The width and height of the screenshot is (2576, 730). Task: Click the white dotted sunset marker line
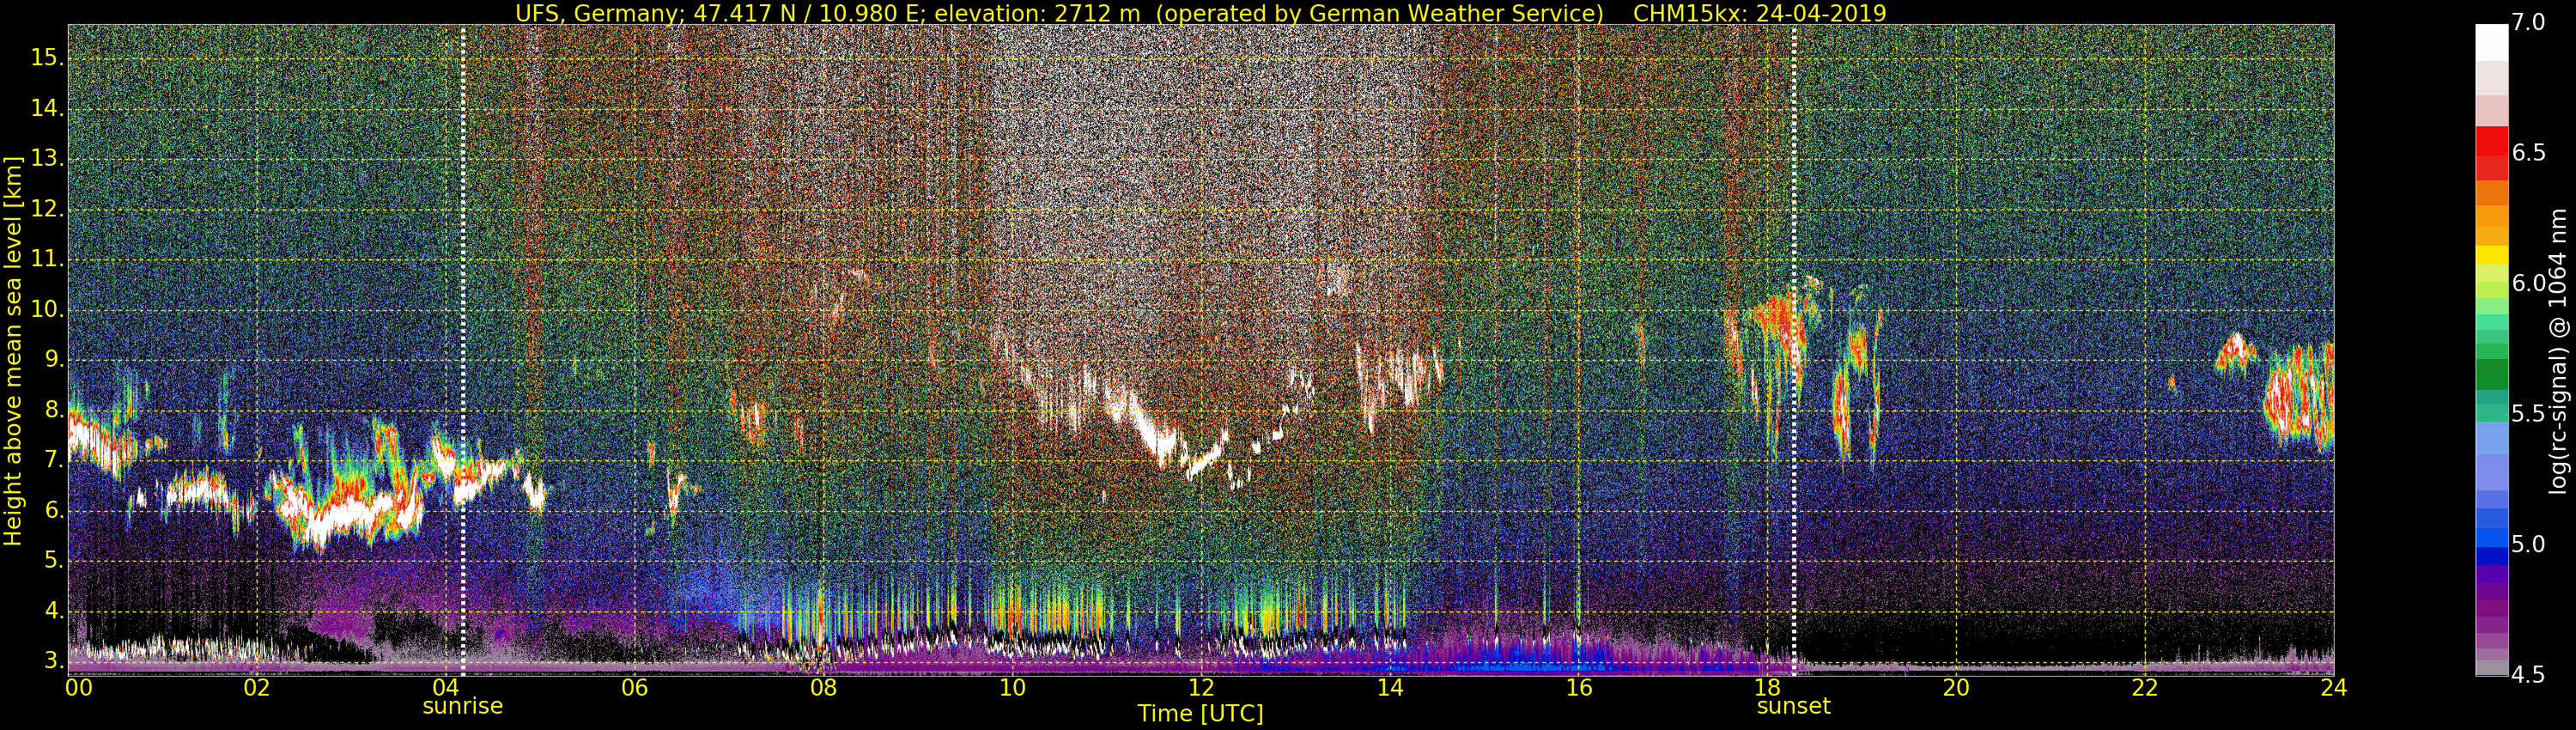1794,350
